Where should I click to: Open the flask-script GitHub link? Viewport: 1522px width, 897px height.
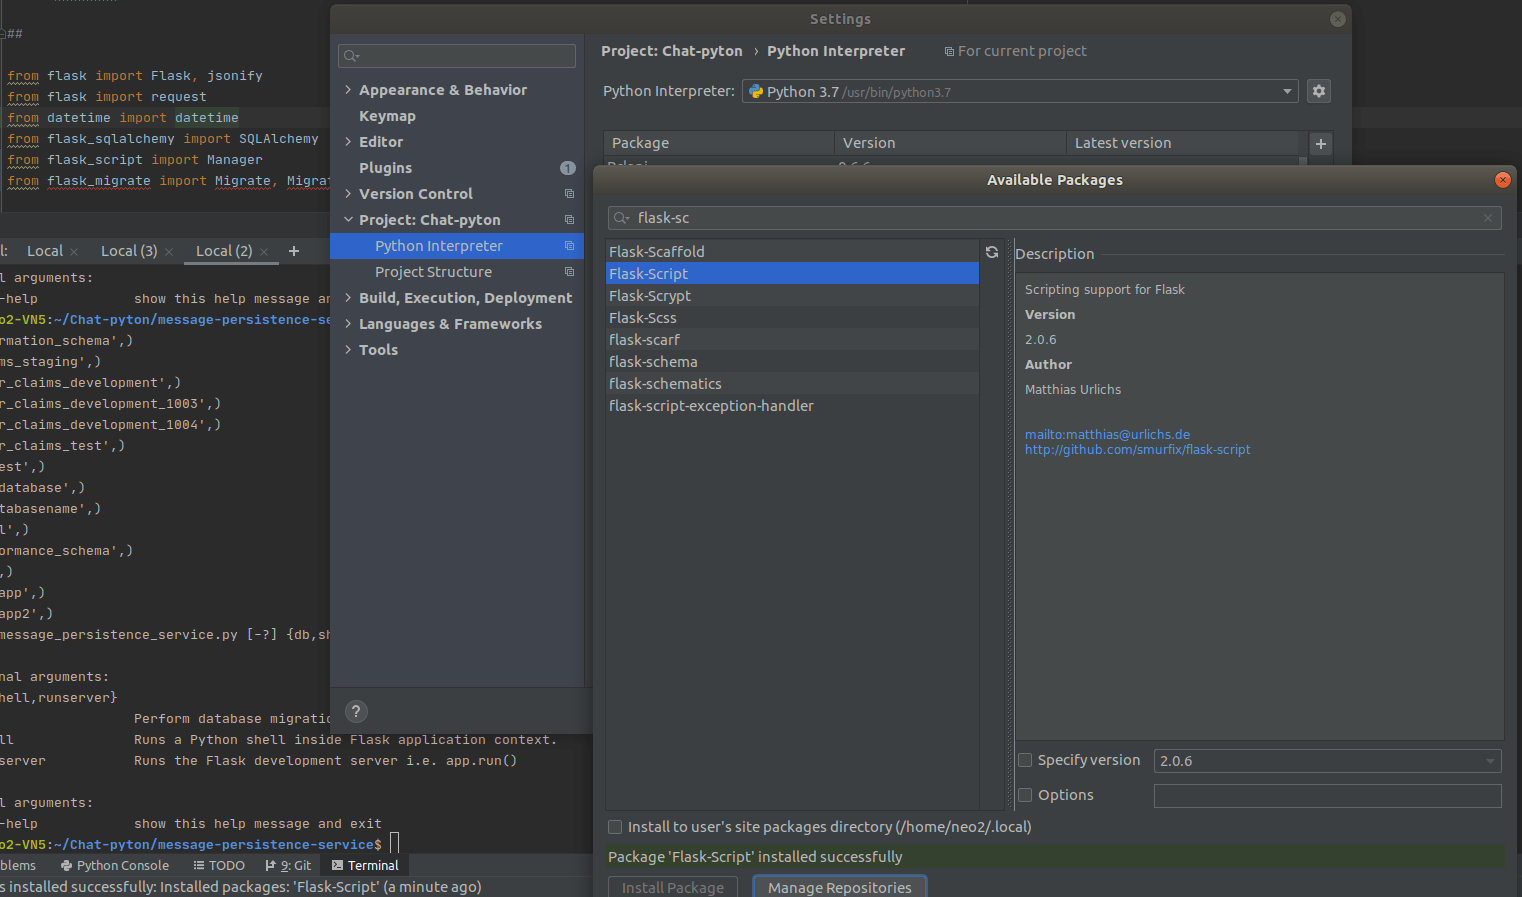pyautogui.click(x=1137, y=450)
